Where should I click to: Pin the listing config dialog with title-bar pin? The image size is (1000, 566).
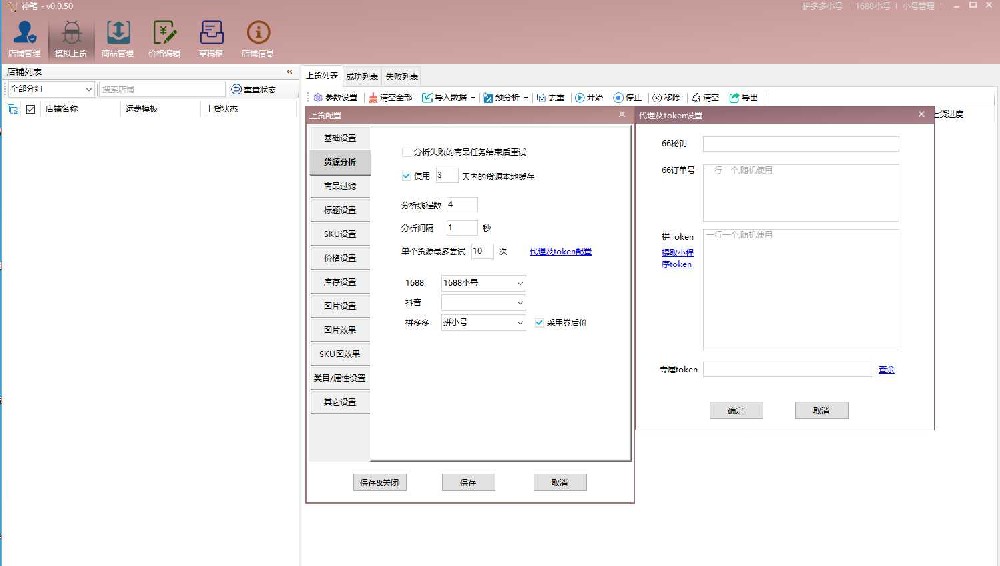pyautogui.click(x=622, y=115)
